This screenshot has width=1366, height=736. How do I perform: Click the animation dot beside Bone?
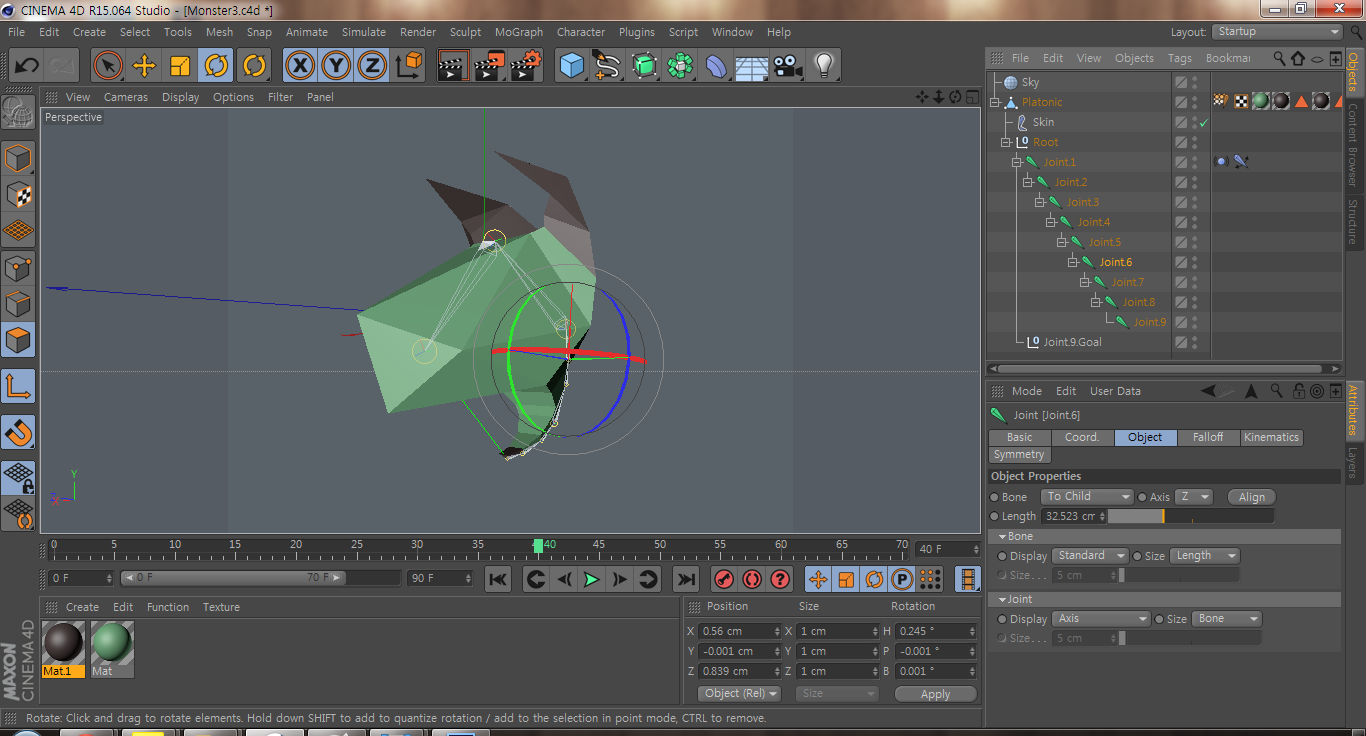coord(994,497)
